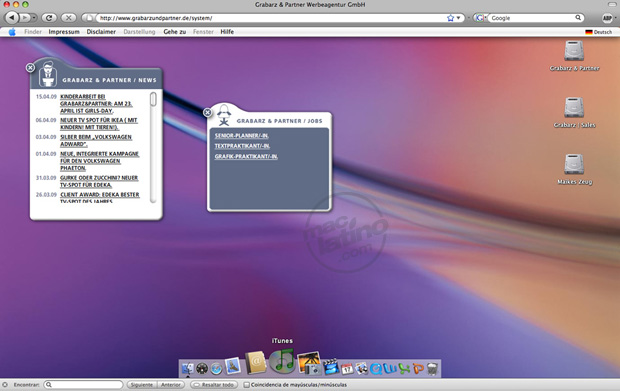Open Address Book in the dock
The height and width of the screenshot is (391, 620).
pyautogui.click(x=255, y=363)
